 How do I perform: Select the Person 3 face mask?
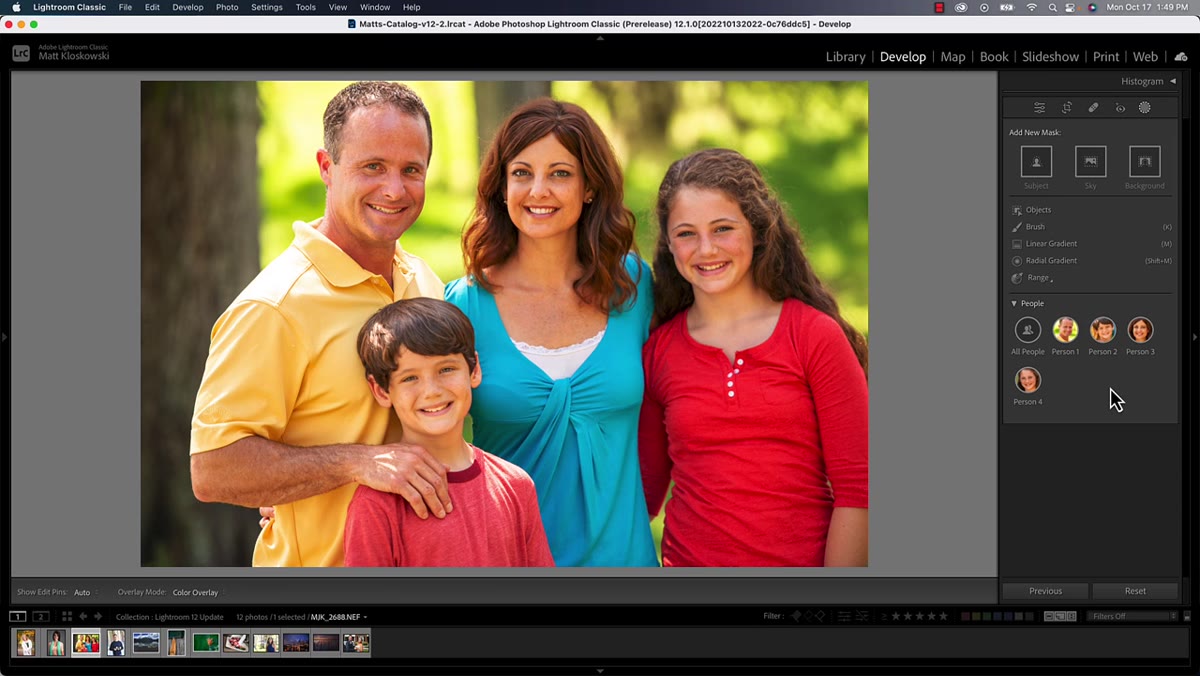tap(1140, 330)
